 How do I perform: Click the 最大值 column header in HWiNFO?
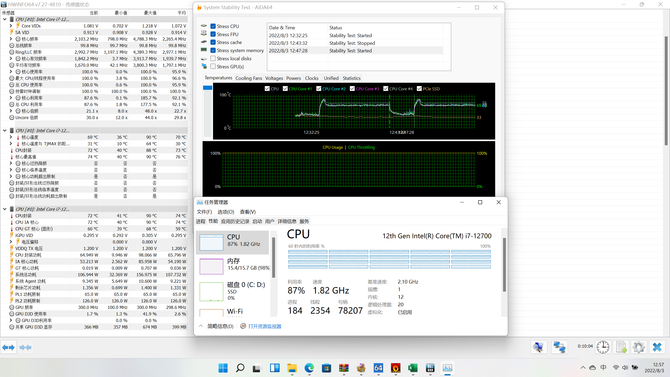(x=150, y=13)
